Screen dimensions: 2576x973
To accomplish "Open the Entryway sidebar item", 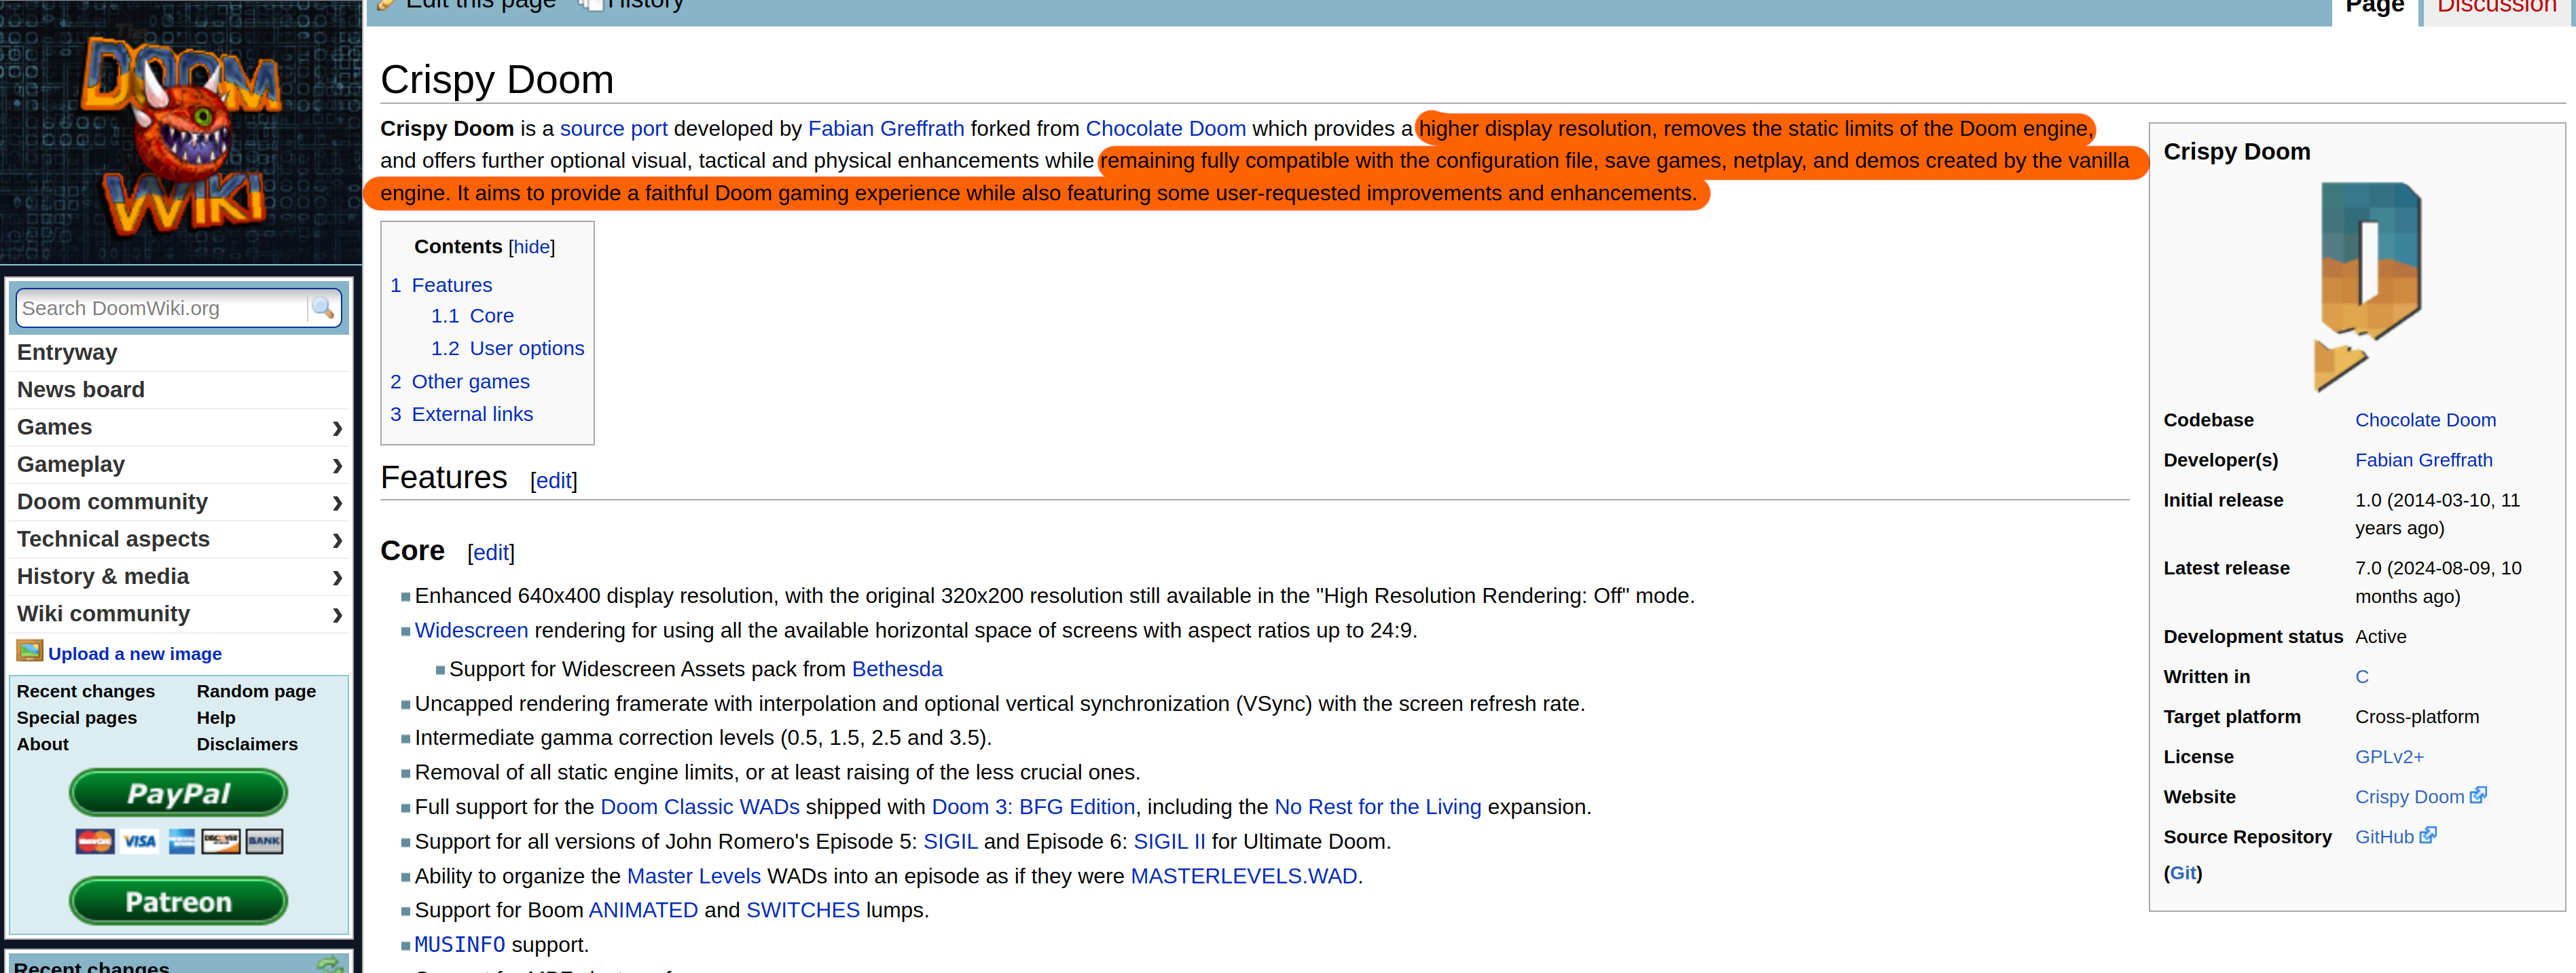I will pyautogui.click(x=67, y=352).
